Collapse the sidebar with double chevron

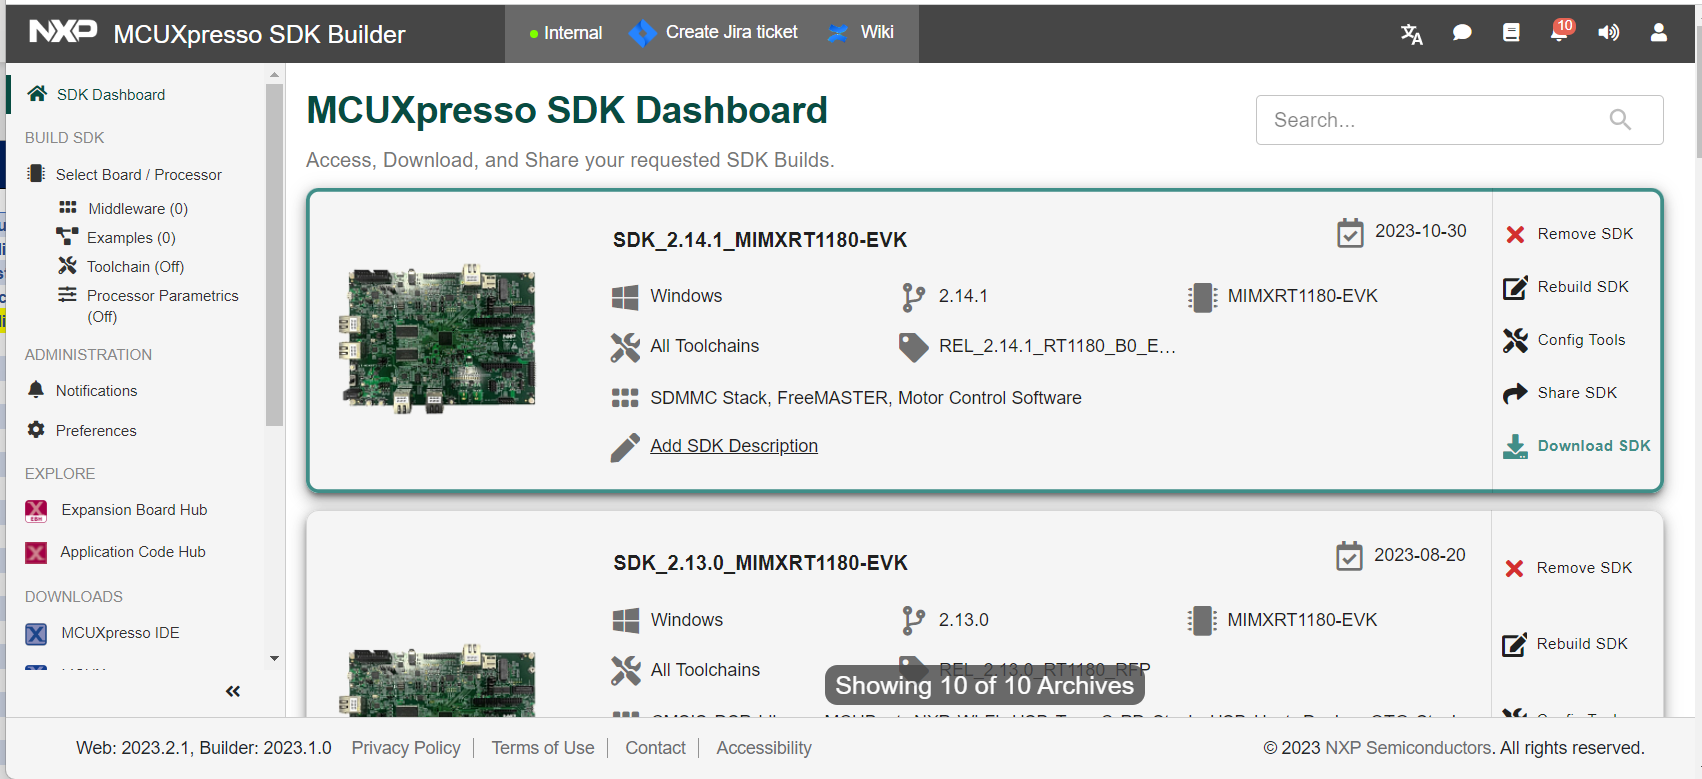[233, 691]
